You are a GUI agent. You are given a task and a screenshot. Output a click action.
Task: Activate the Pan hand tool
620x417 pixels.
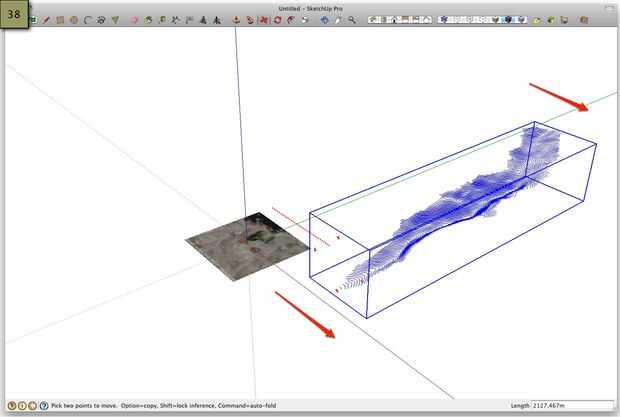click(x=338, y=20)
